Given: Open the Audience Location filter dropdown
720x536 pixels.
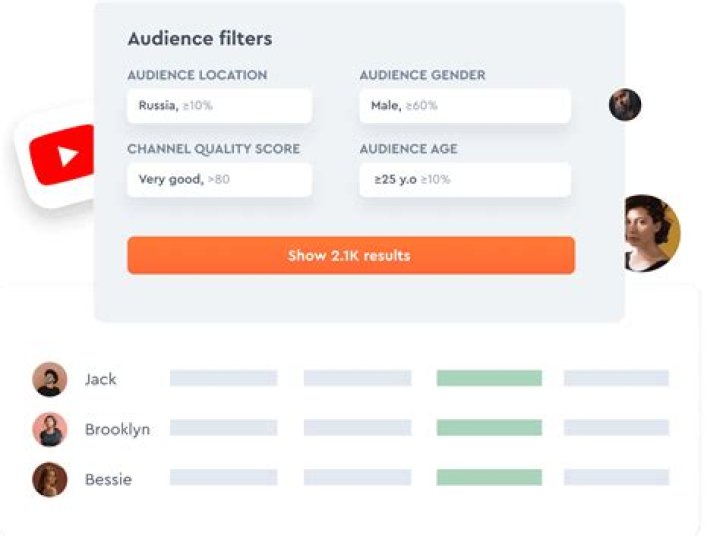Looking at the screenshot, I should pyautogui.click(x=219, y=106).
